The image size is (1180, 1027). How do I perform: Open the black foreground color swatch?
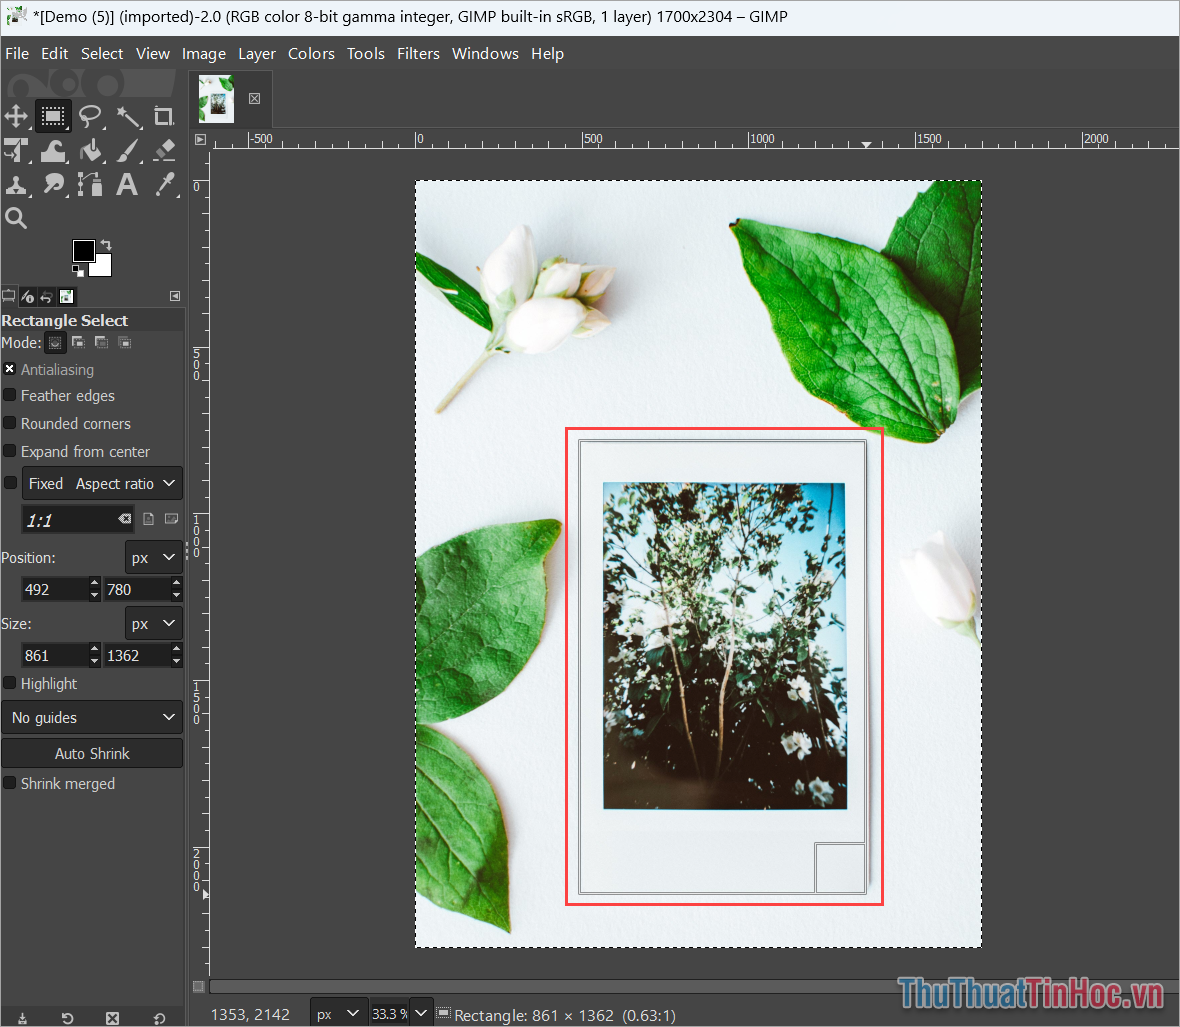(83, 251)
